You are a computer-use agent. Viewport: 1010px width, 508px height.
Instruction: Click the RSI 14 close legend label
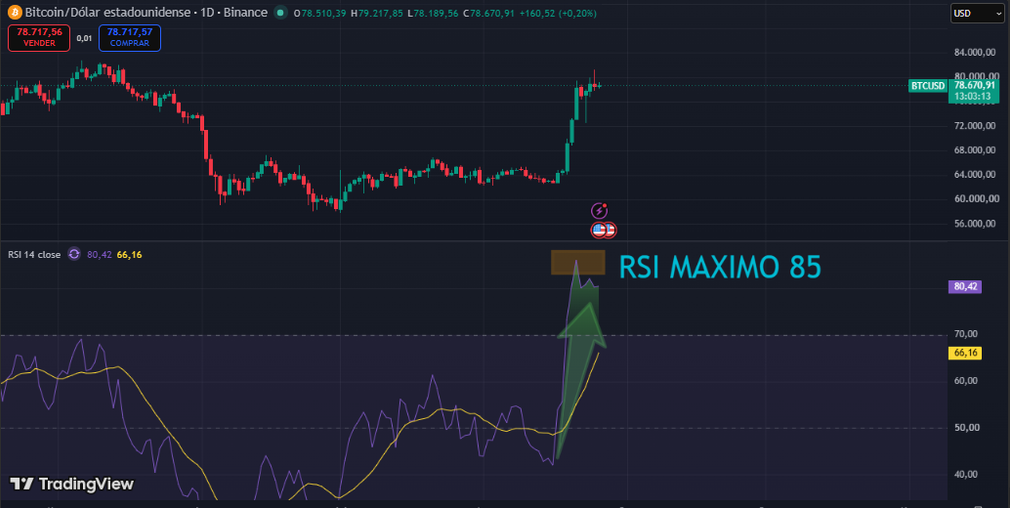[34, 254]
